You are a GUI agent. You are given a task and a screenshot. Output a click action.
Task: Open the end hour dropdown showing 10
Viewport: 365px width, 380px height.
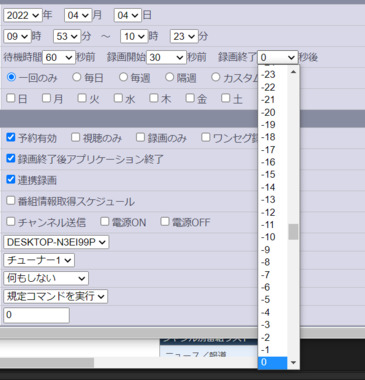point(134,36)
